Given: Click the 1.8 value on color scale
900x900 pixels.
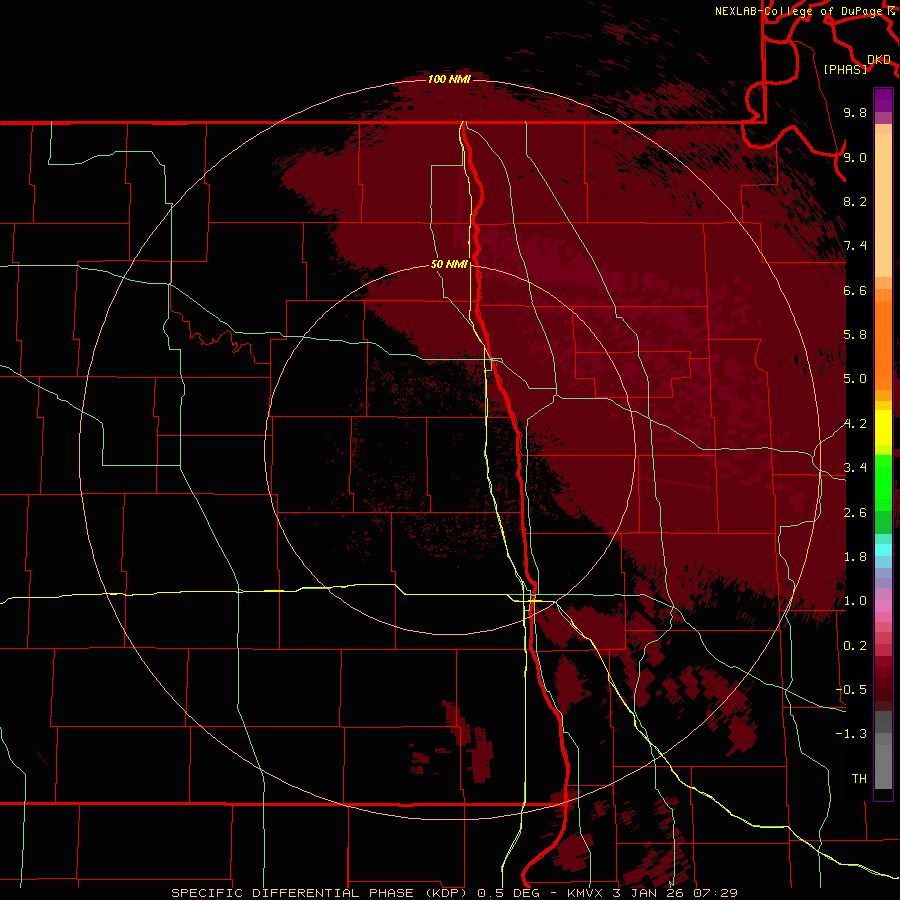Looking at the screenshot, I should coord(855,557).
